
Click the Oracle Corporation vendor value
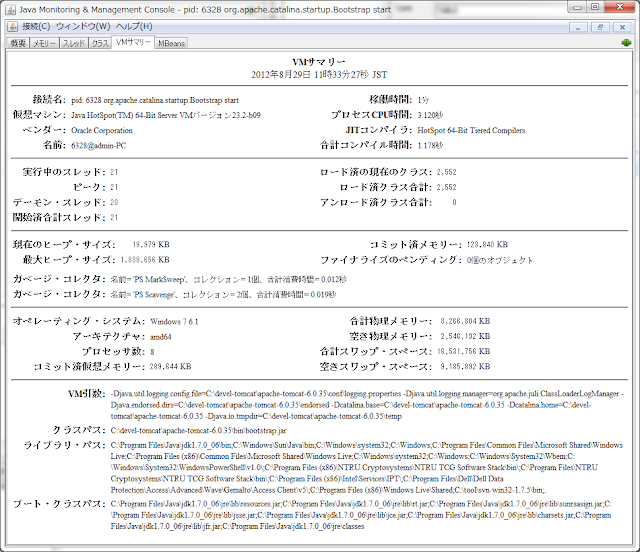[x=102, y=130]
